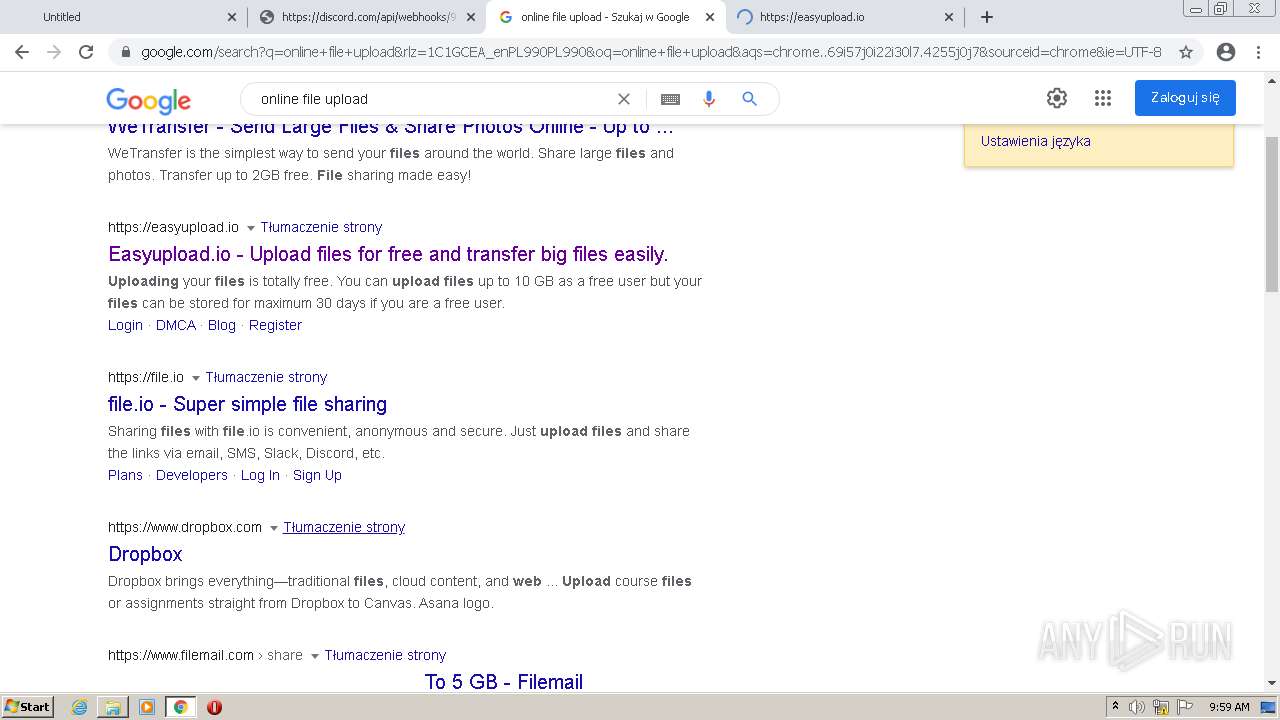Viewport: 1280px width, 720px height.
Task: Open the Easyupload Blog sitelink
Action: 222,325
